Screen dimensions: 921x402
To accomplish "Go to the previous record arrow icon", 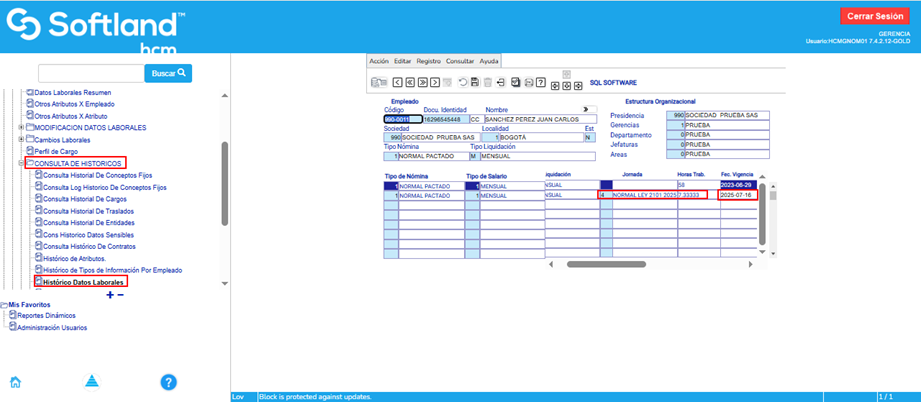I will tap(397, 82).
